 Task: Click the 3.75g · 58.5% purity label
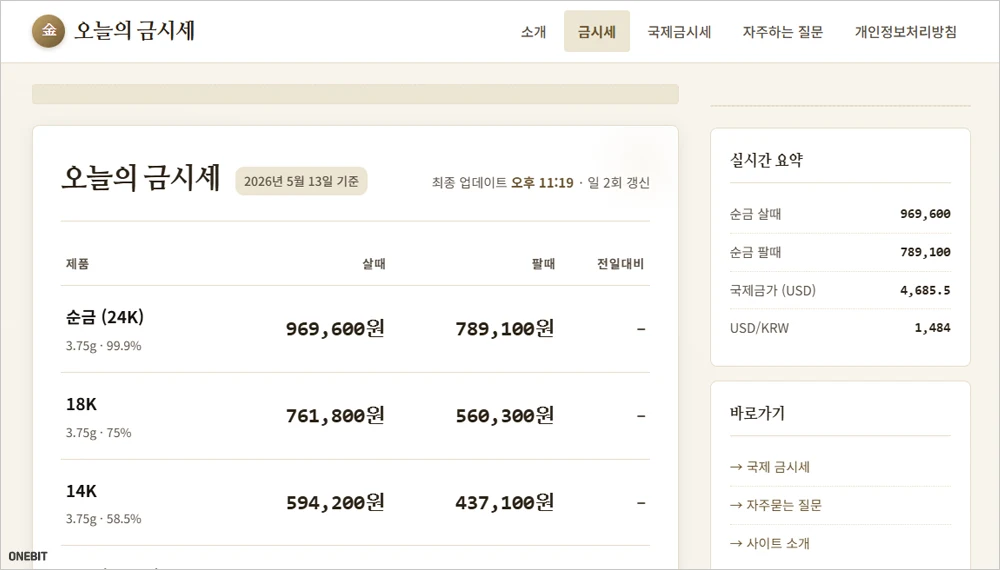pyautogui.click(x=103, y=519)
